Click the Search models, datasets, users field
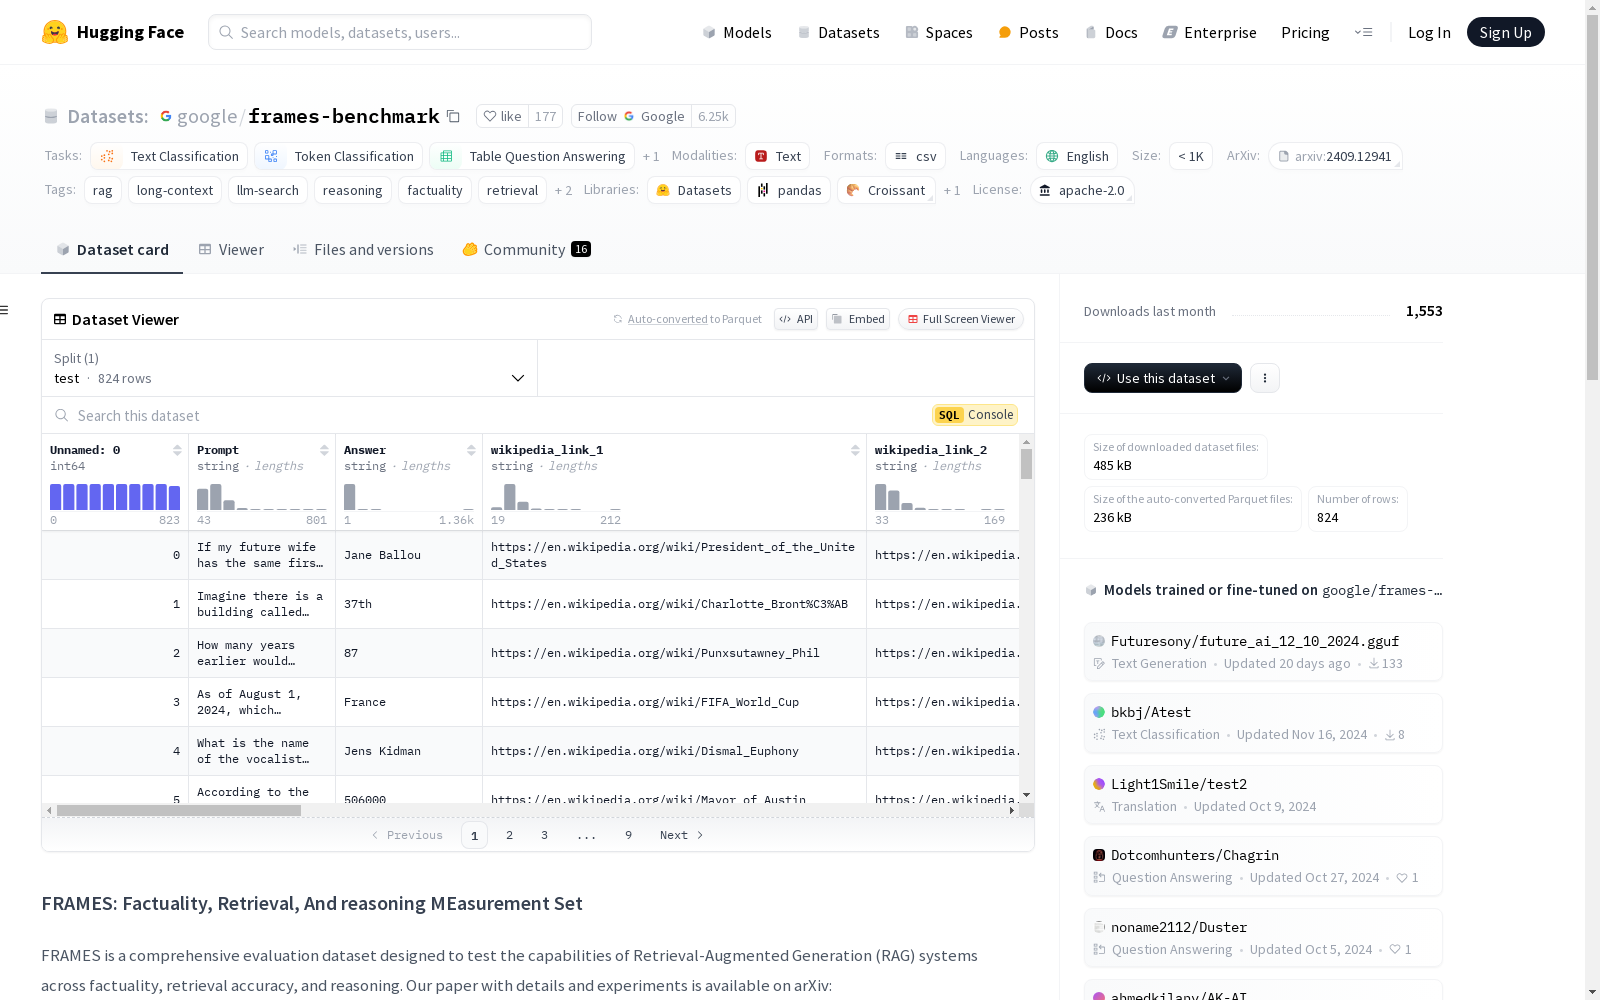The height and width of the screenshot is (1000, 1600). (x=400, y=32)
